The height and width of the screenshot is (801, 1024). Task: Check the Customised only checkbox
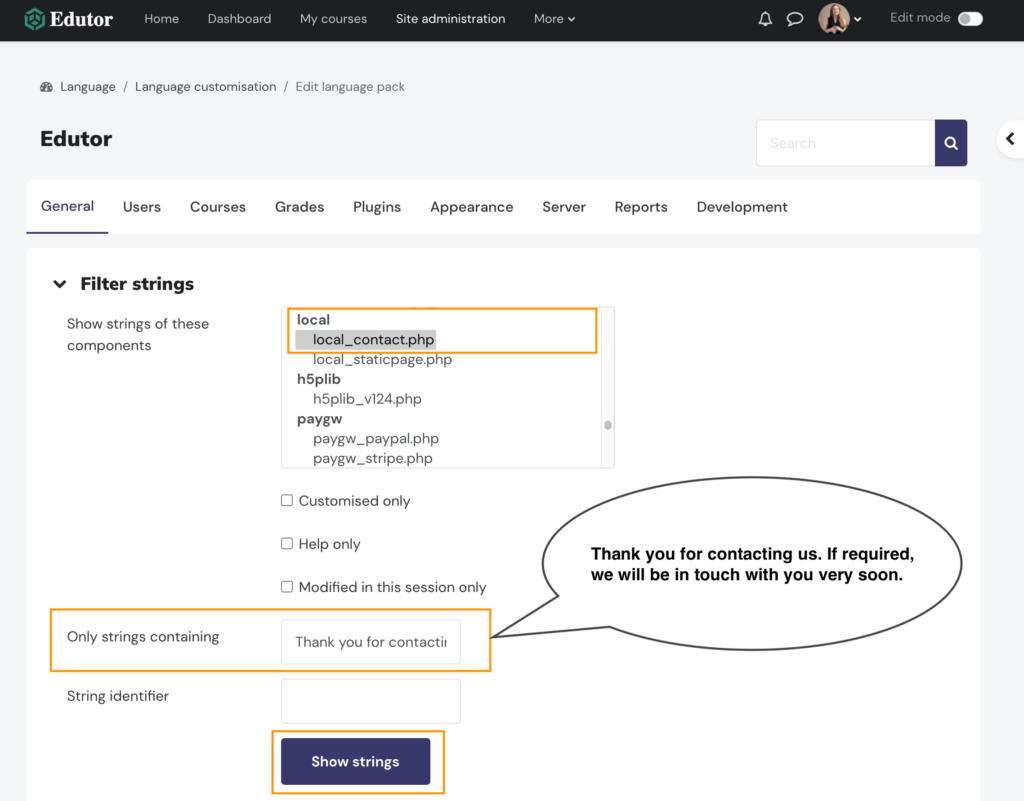point(286,500)
